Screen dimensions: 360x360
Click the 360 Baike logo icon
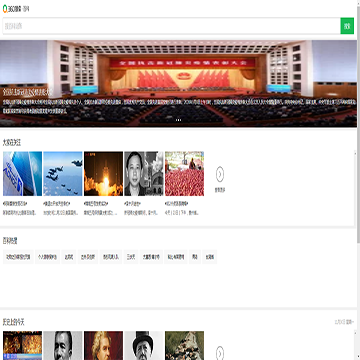click(5, 9)
